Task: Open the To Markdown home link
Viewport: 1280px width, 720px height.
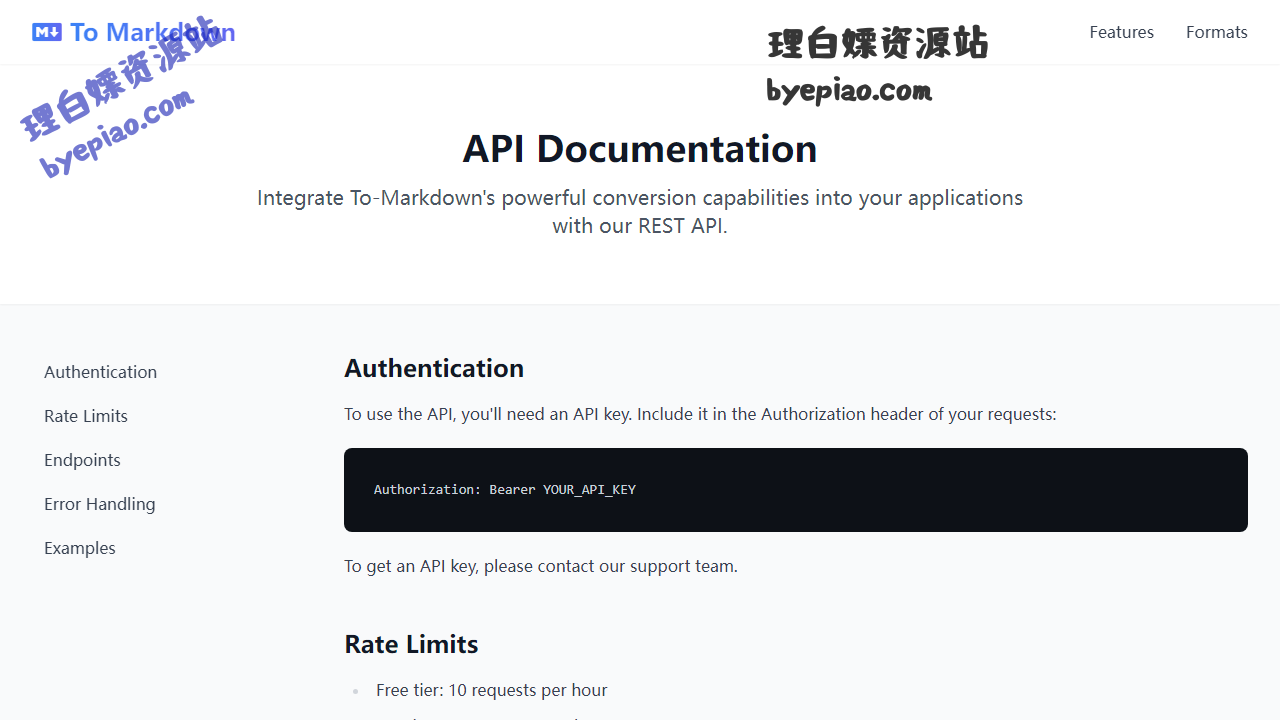Action: (134, 32)
